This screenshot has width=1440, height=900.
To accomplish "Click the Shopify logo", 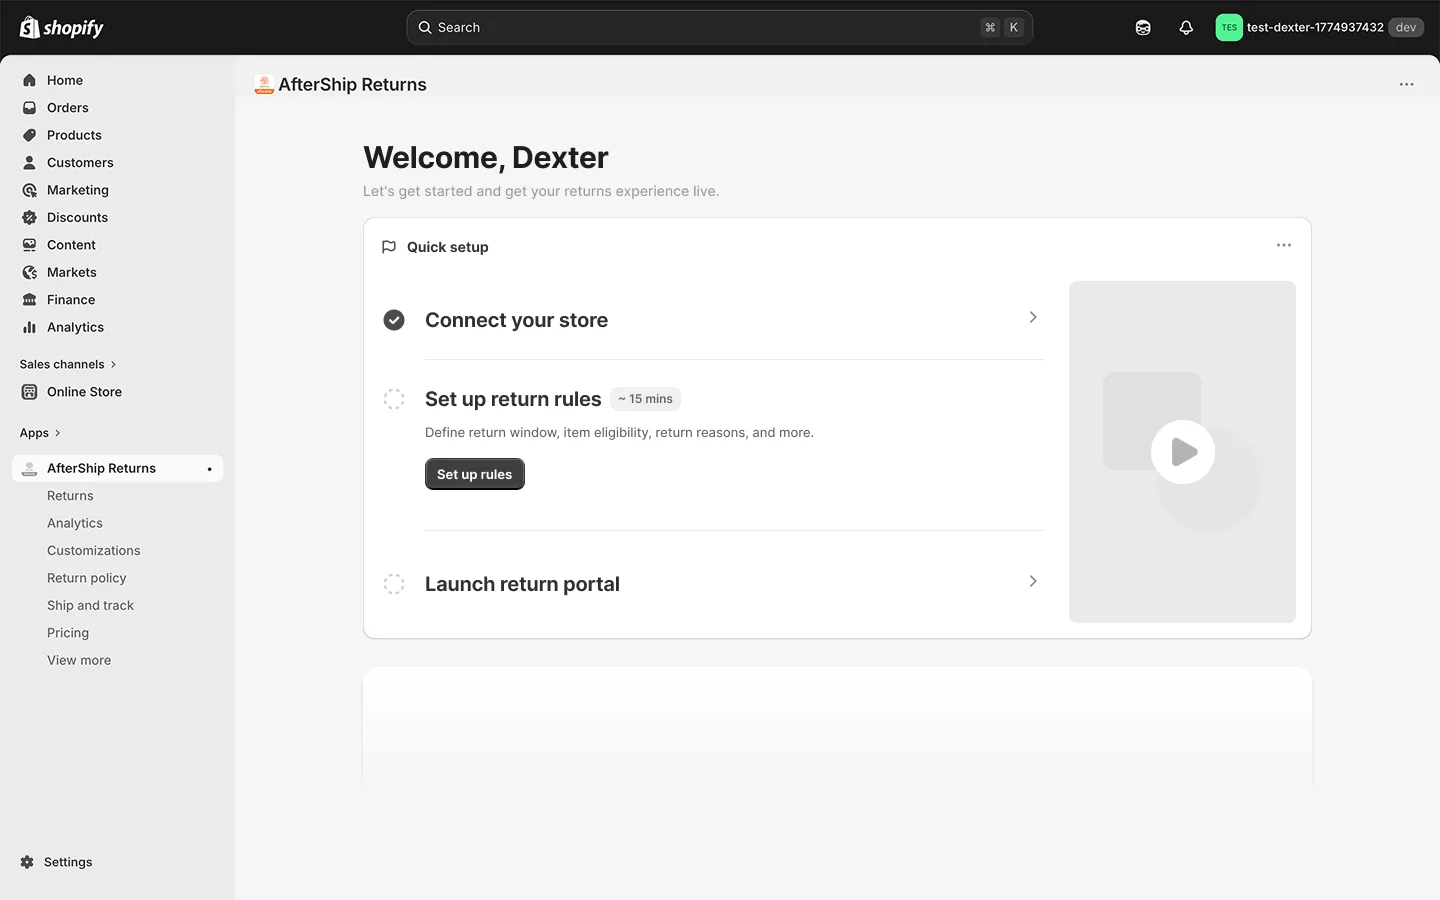I will 61,27.
